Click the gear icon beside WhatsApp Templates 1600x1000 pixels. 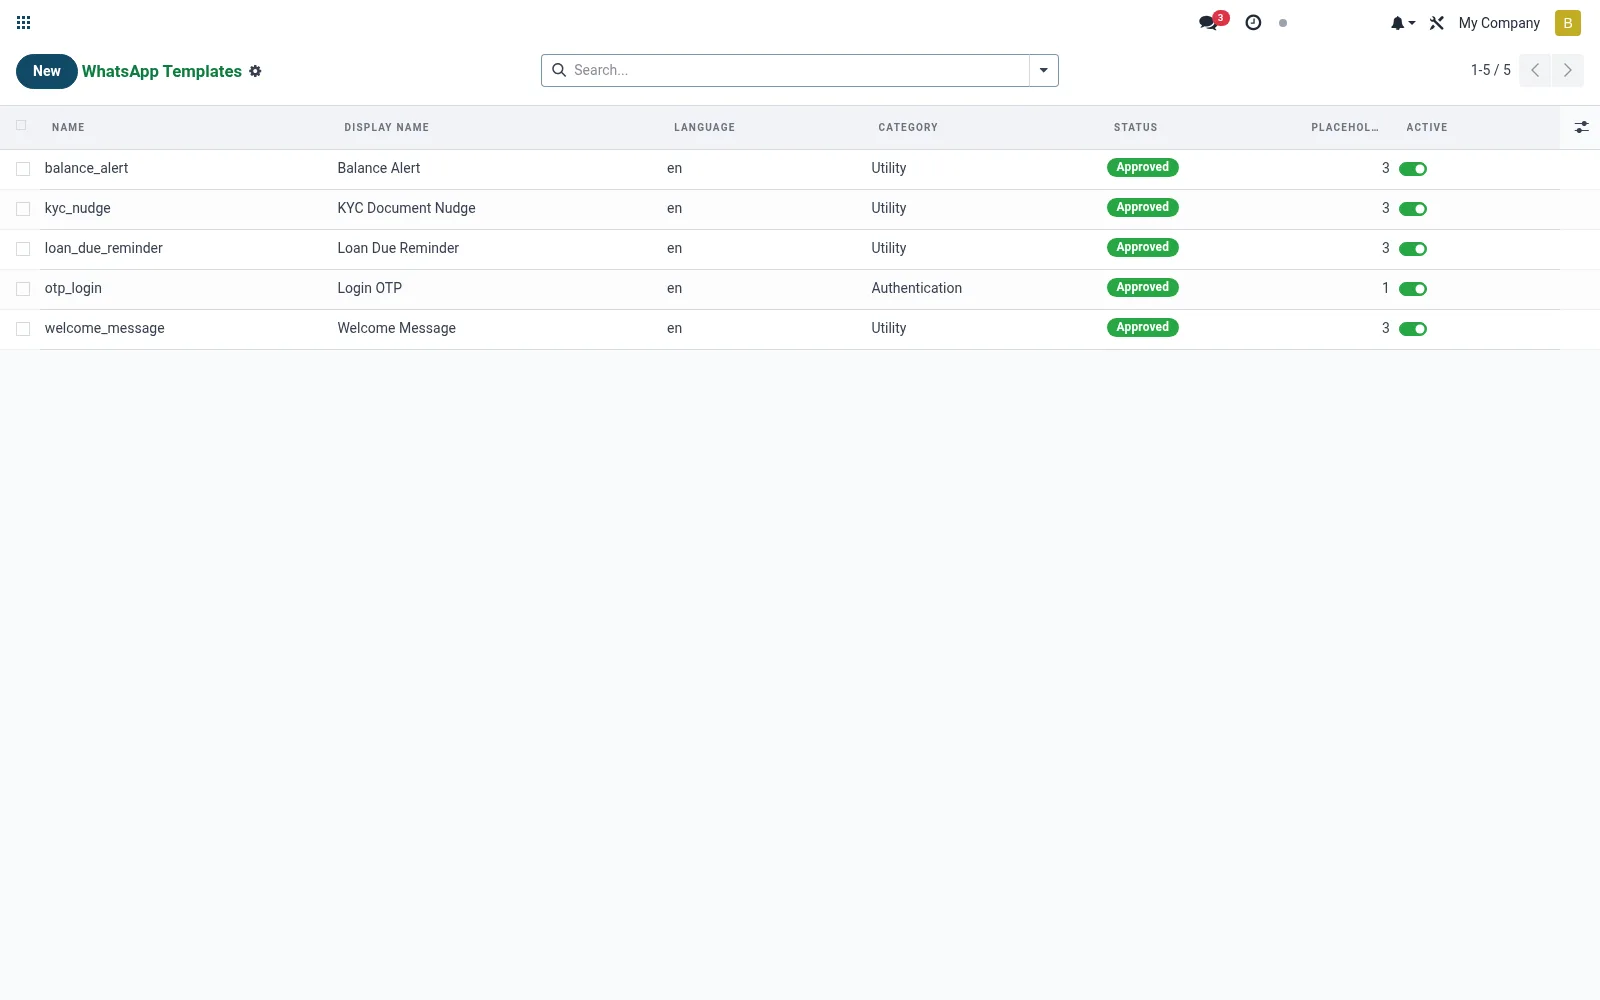tap(255, 71)
